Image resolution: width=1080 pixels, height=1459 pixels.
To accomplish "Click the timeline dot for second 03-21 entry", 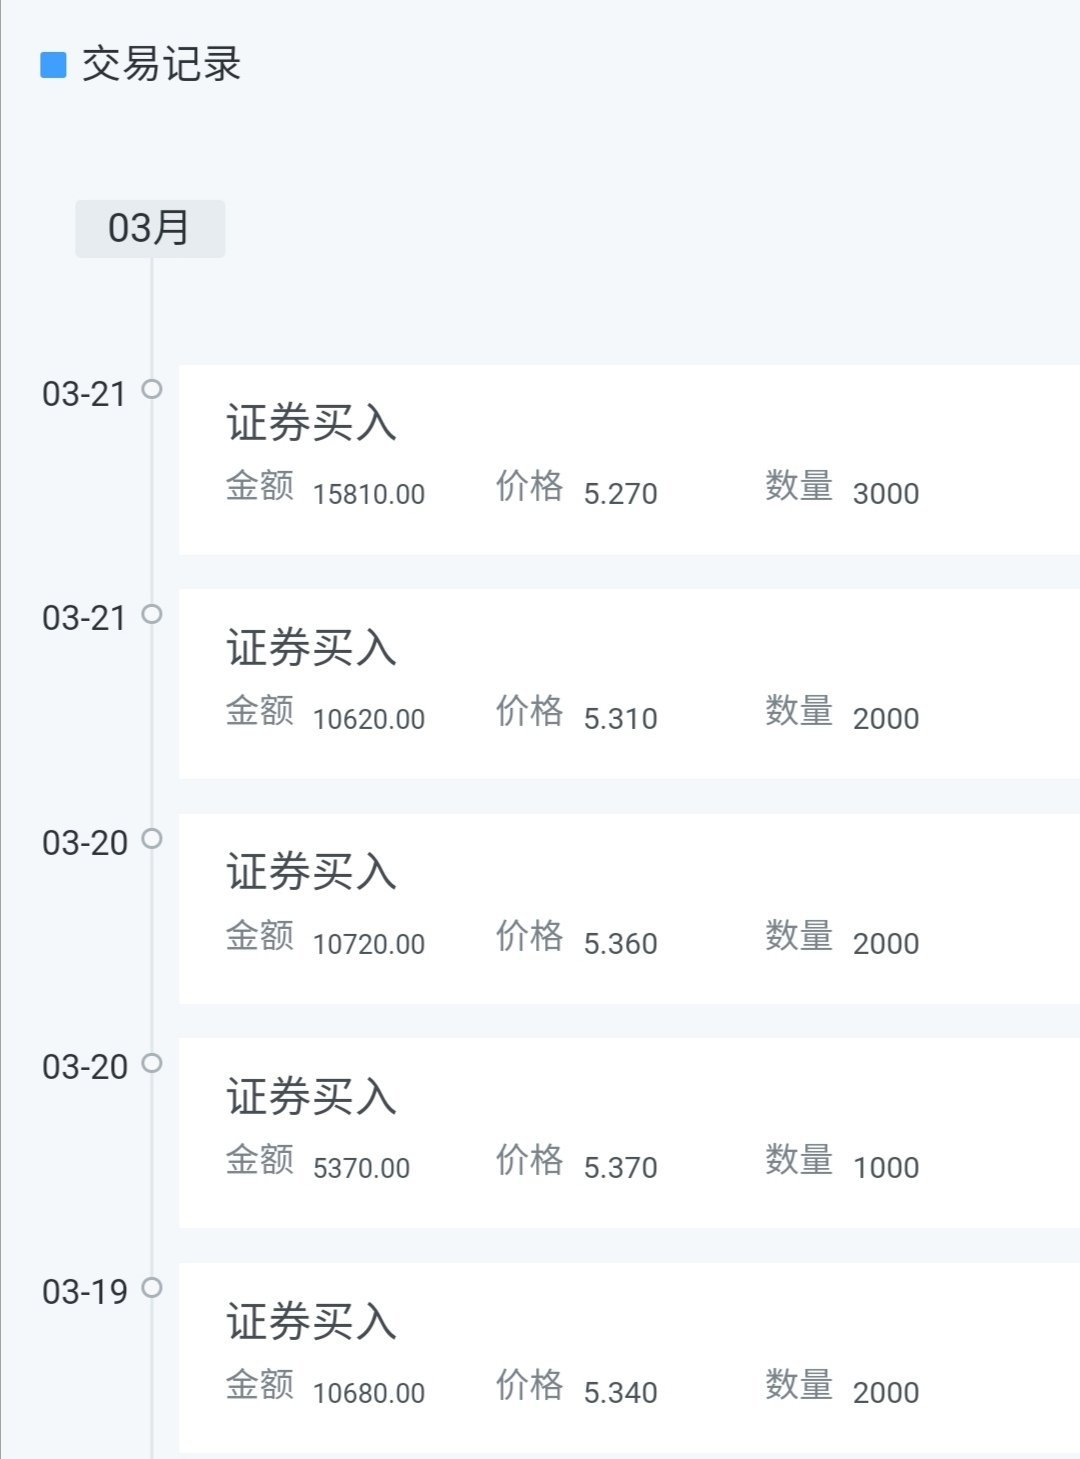I will pyautogui.click(x=152, y=614).
